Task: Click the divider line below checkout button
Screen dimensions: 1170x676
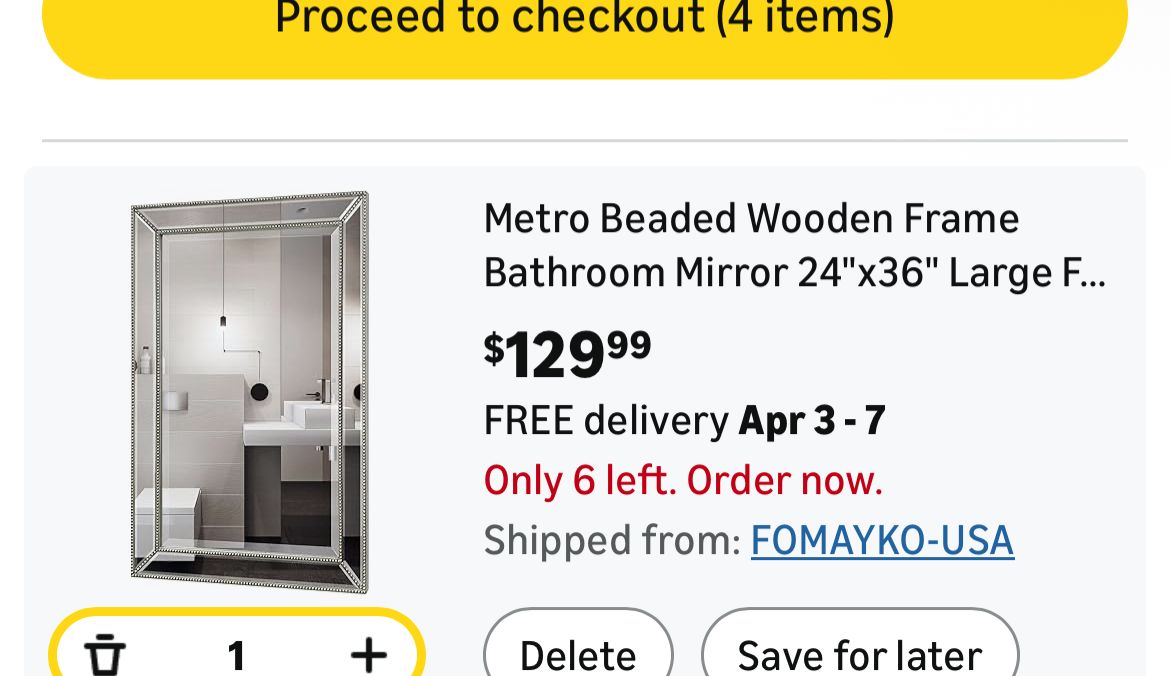Action: tap(584, 141)
